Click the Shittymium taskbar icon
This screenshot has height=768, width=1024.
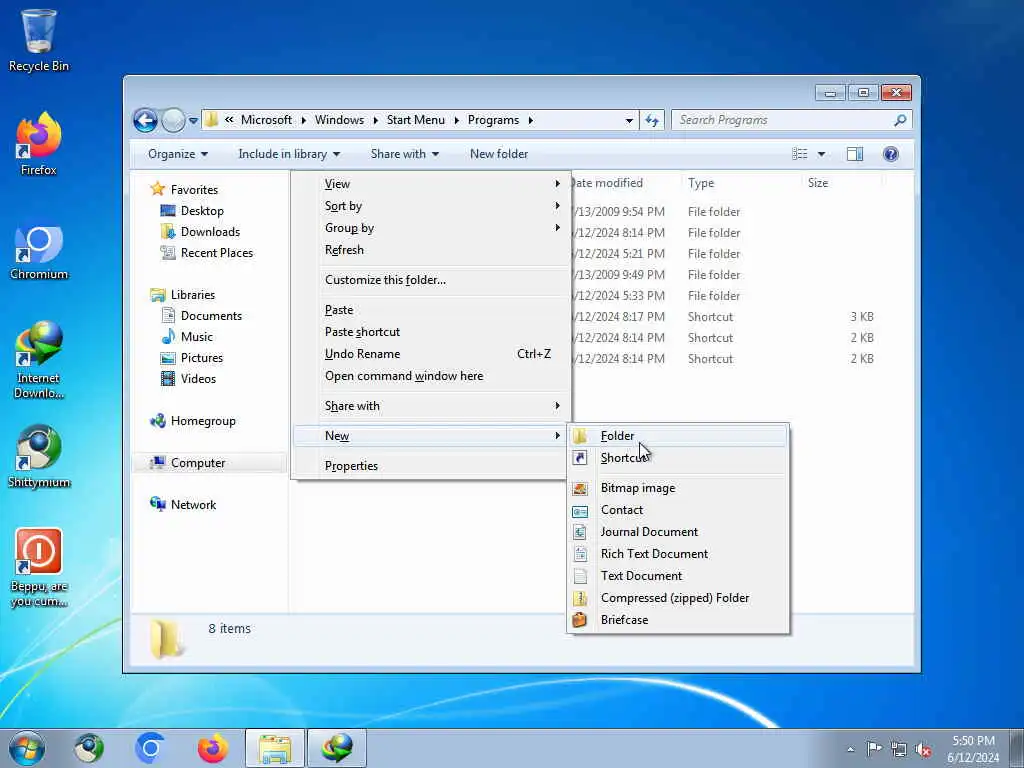click(x=89, y=748)
